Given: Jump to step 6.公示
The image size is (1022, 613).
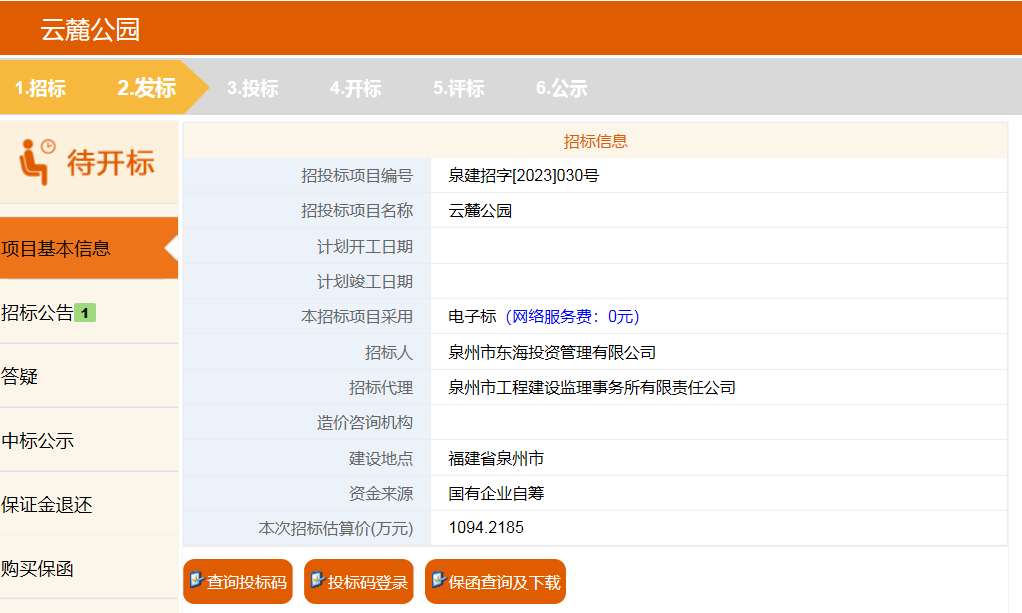Looking at the screenshot, I should [561, 88].
